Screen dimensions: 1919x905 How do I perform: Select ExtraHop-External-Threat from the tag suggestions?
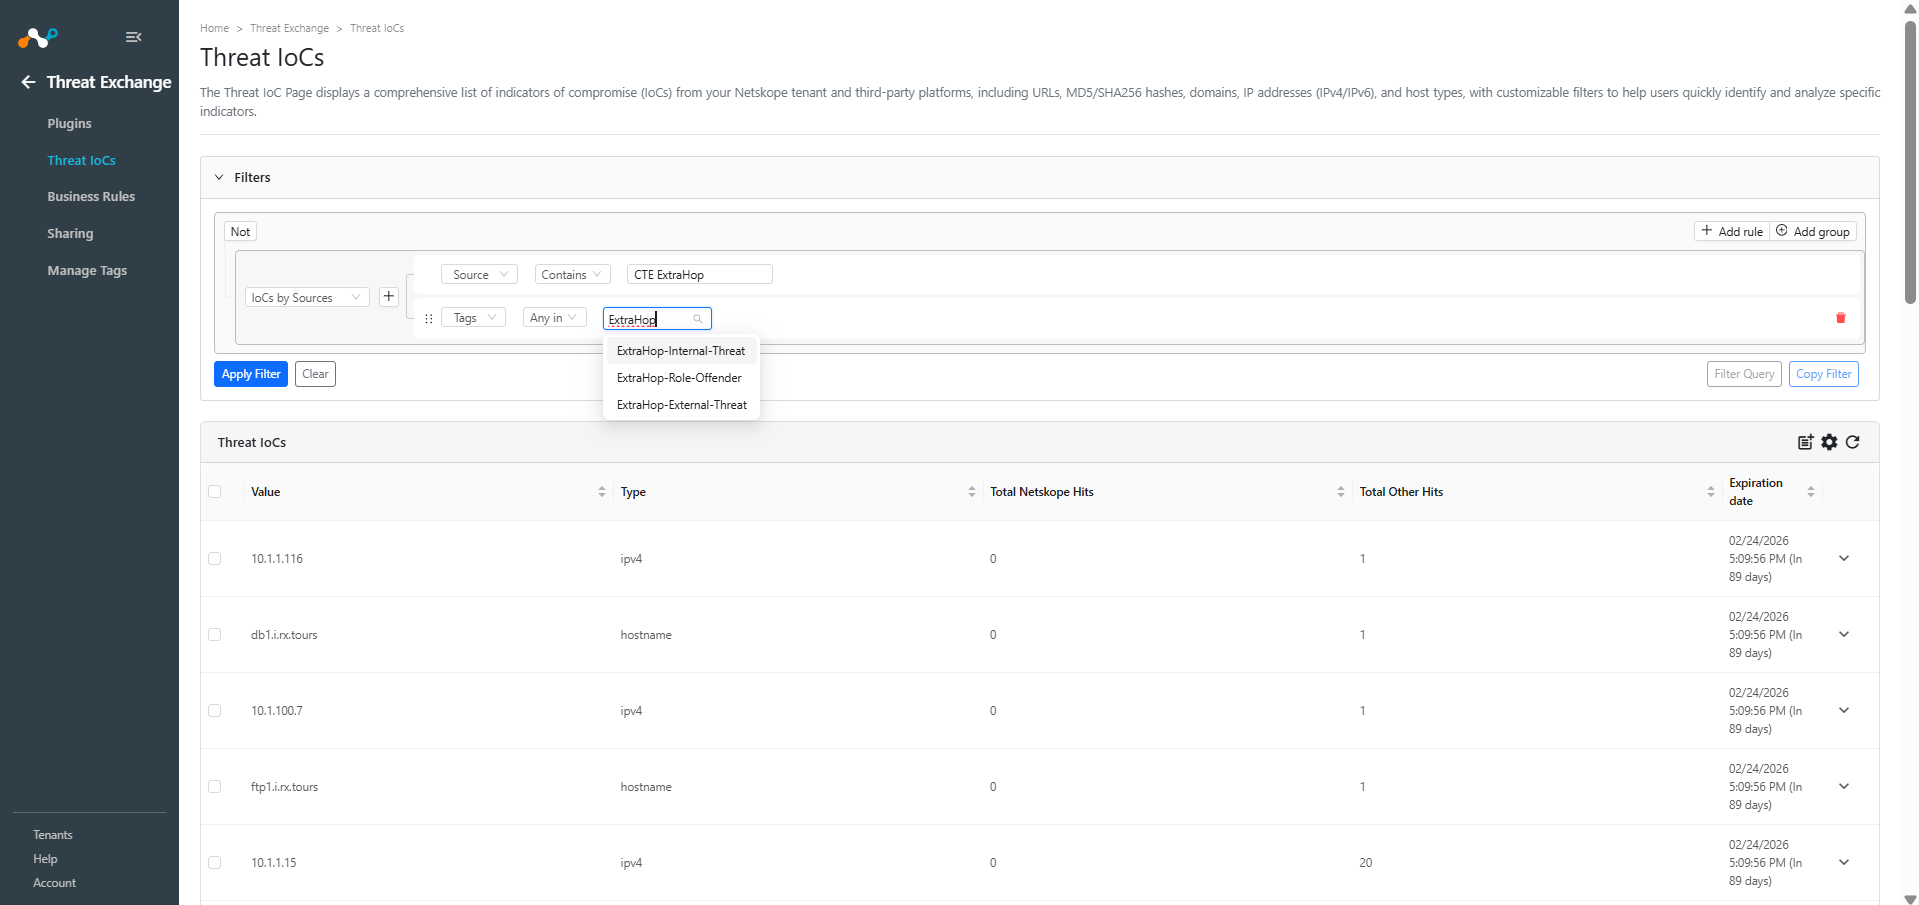click(681, 405)
